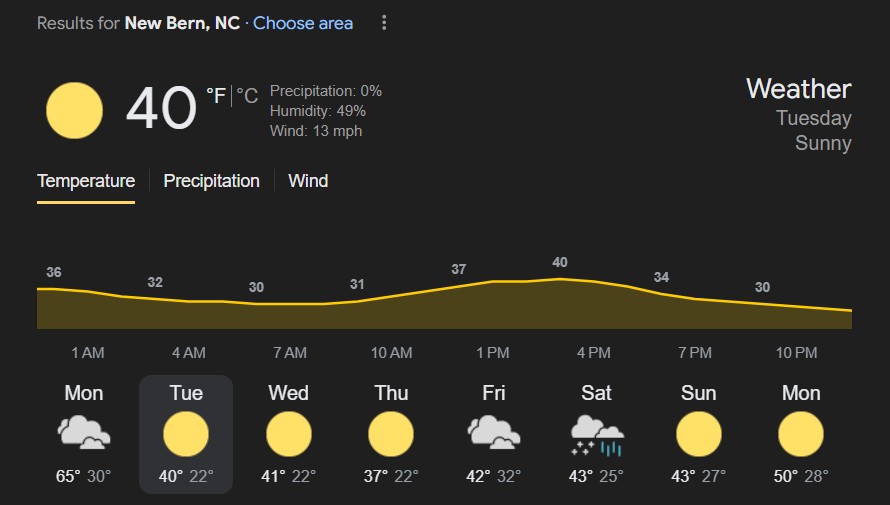Select the highlighted Tuesday forecast card
The width and height of the screenshot is (890, 505).
click(186, 434)
